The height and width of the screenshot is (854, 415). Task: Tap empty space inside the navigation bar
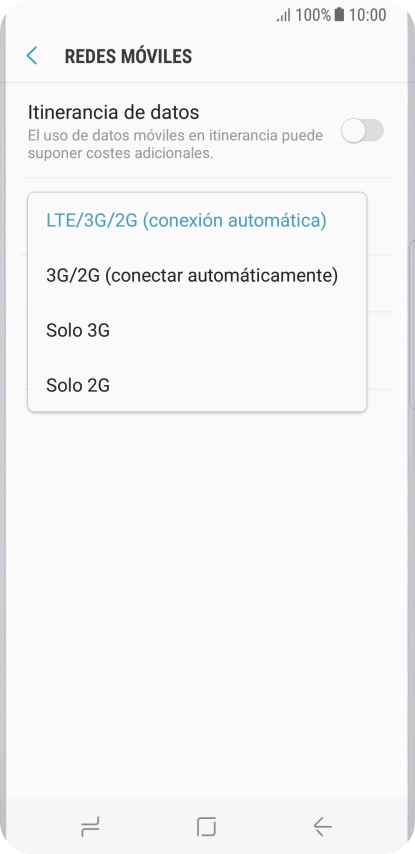click(x=148, y=827)
